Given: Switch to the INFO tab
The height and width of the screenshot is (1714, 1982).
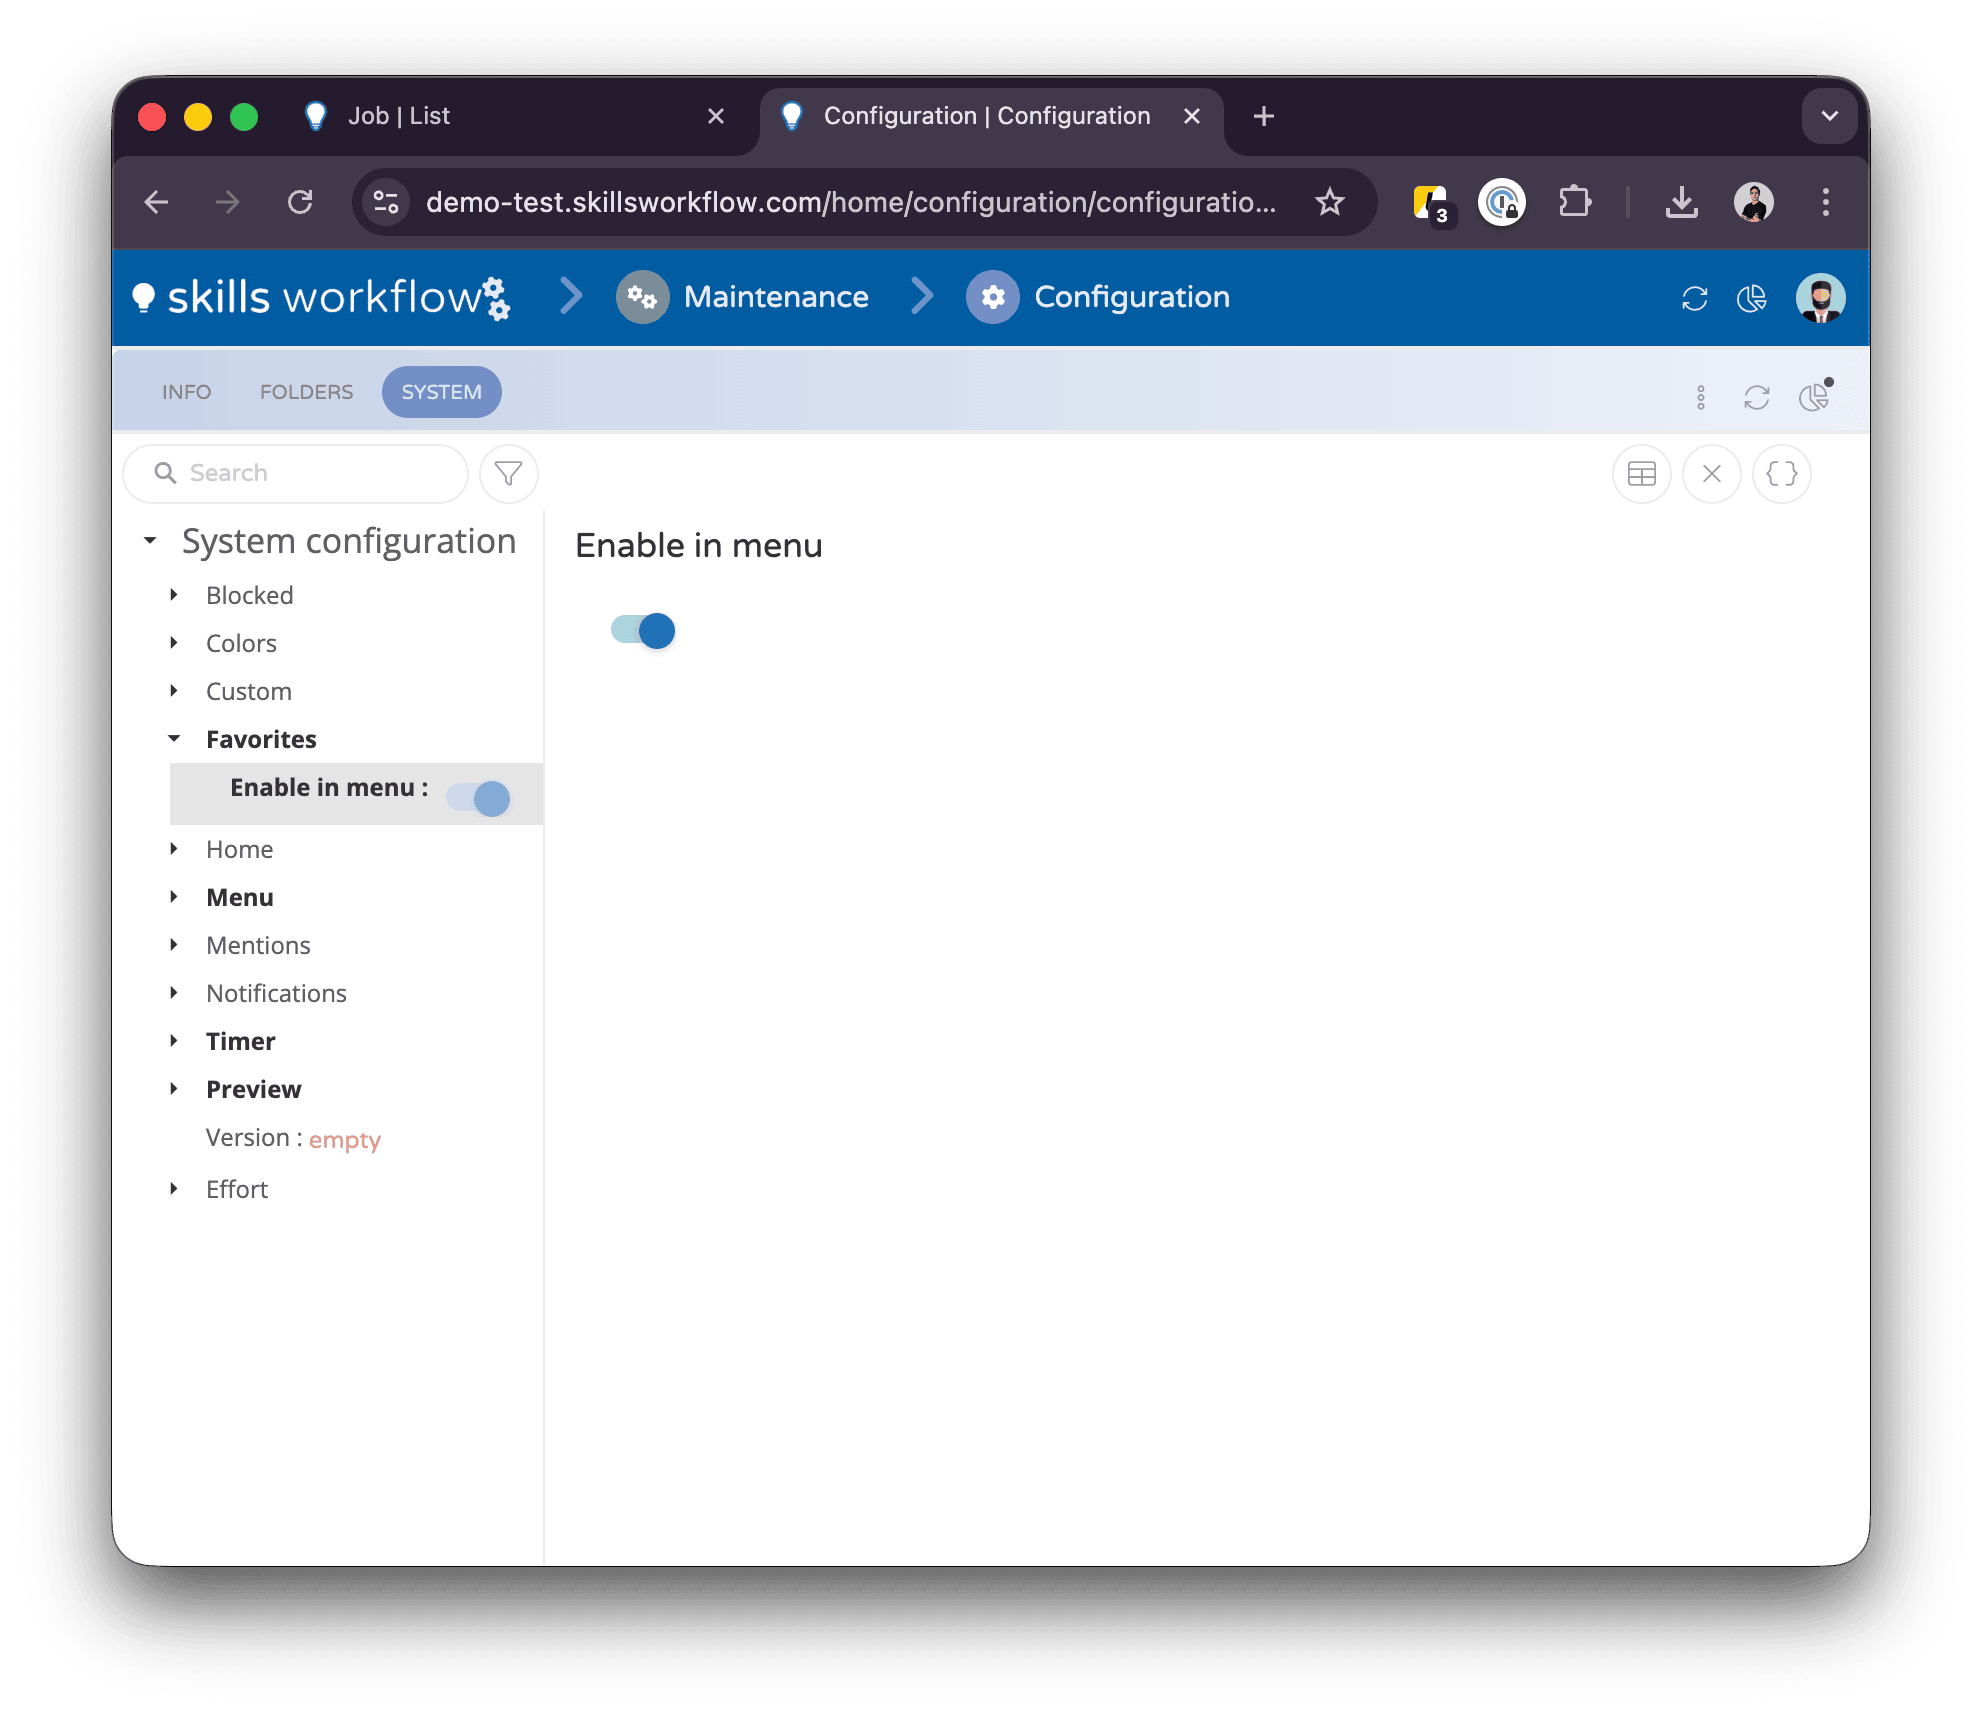Looking at the screenshot, I should pos(186,392).
